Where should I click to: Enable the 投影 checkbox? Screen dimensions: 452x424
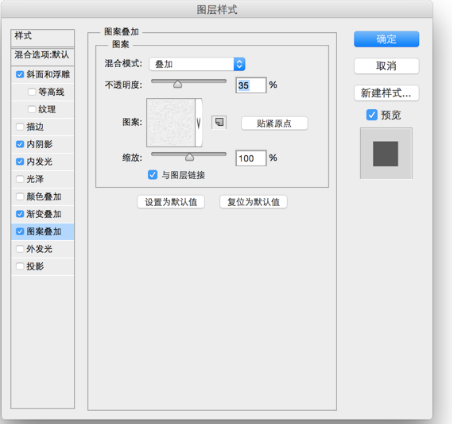pyautogui.click(x=20, y=266)
